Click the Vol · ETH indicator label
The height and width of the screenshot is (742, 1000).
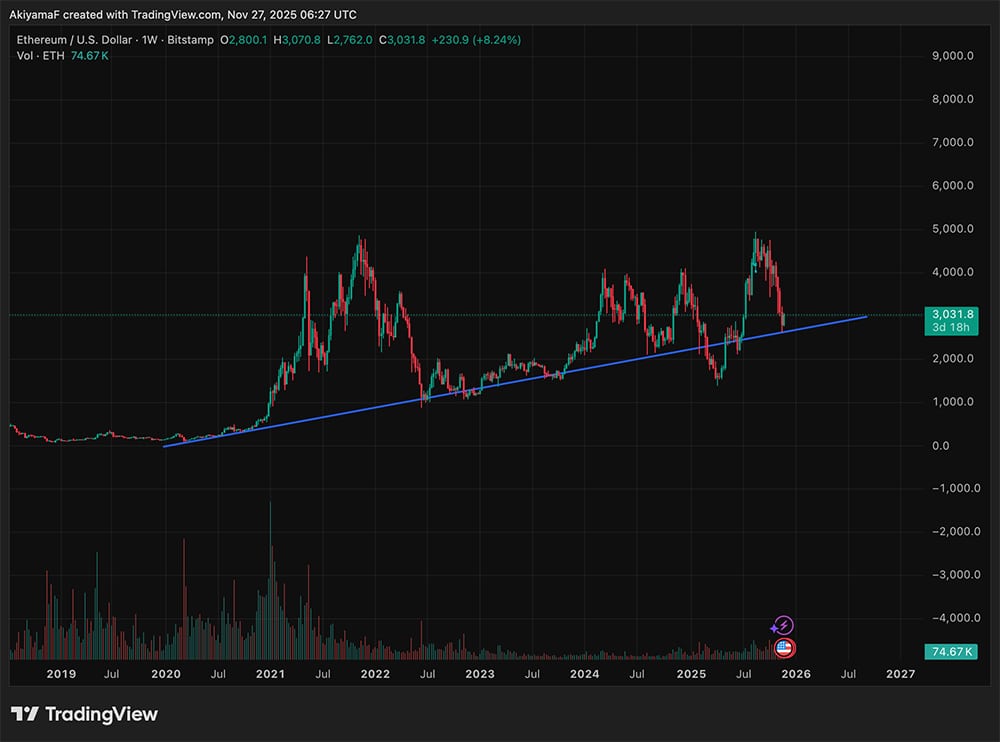tap(39, 56)
